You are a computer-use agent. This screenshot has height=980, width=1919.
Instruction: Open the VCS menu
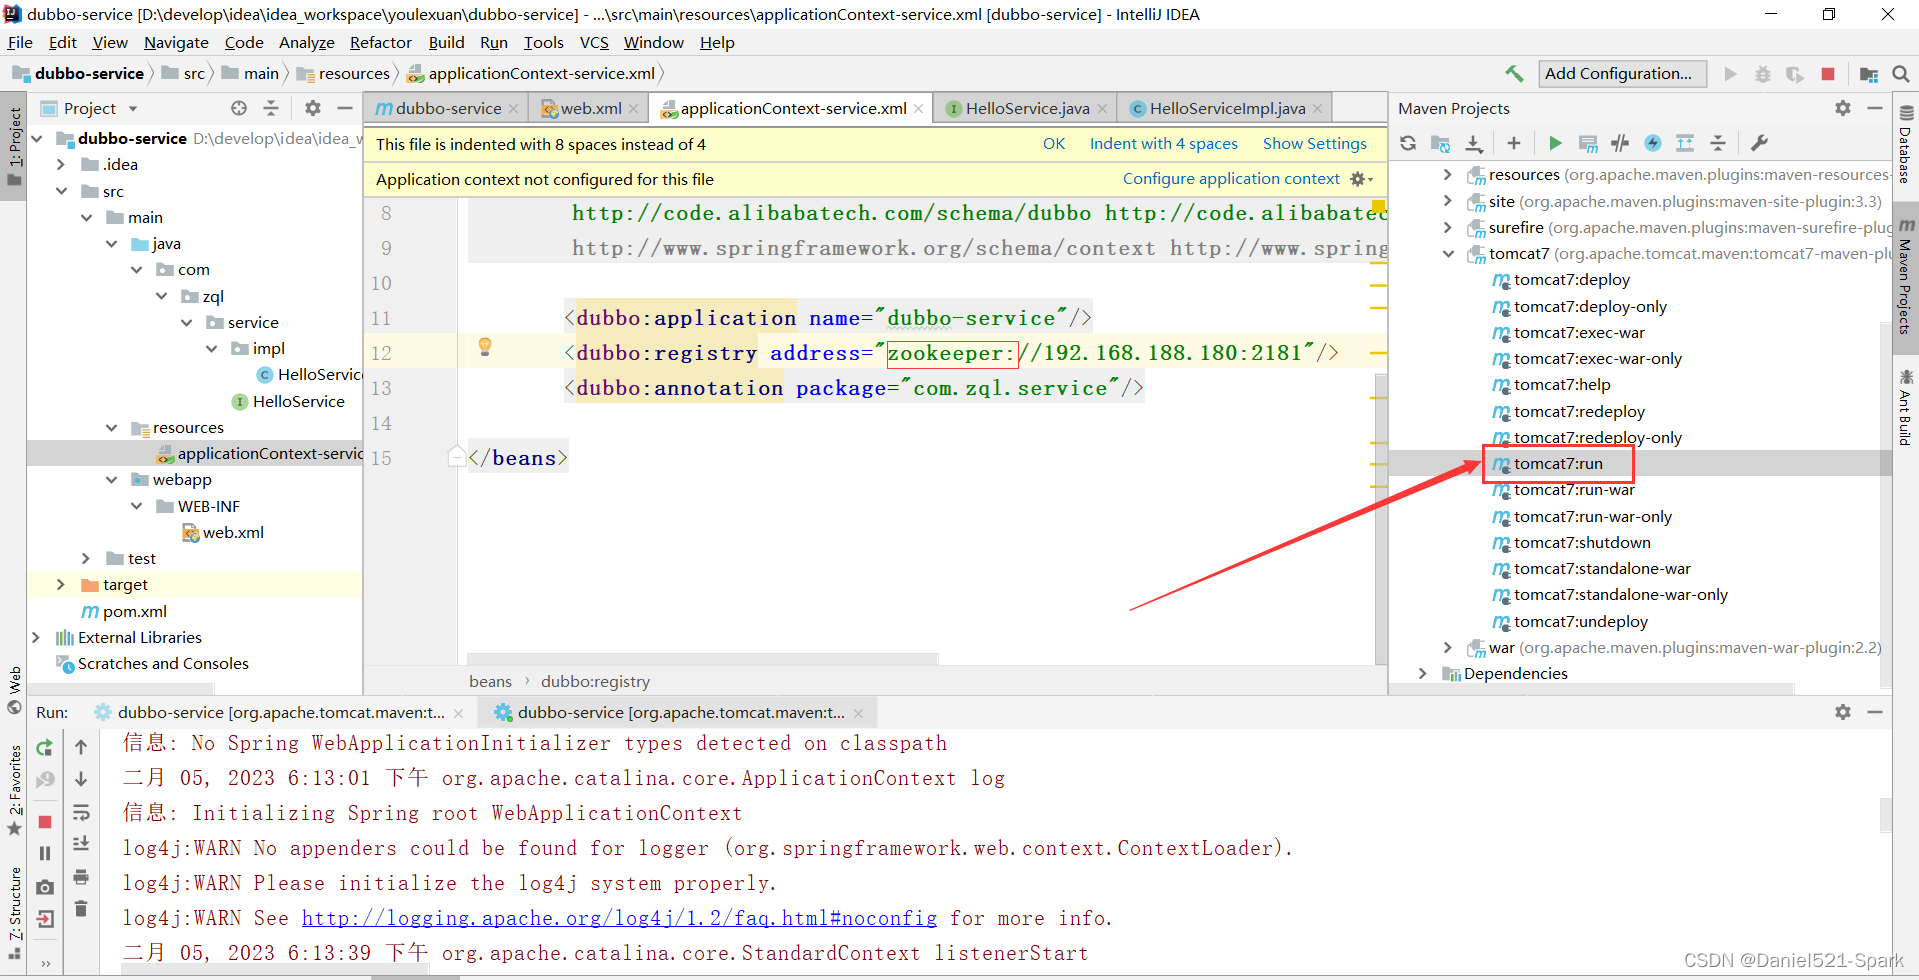[594, 42]
